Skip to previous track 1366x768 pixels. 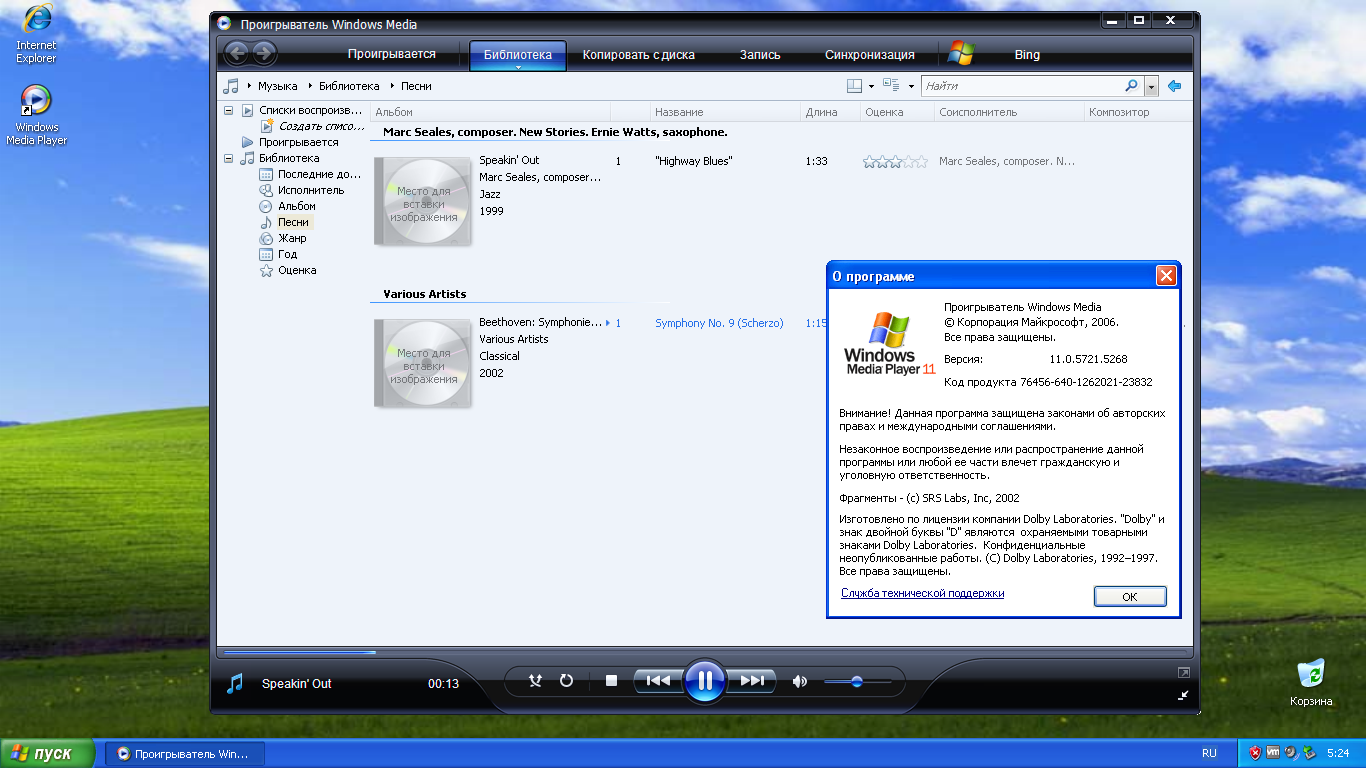(x=658, y=681)
